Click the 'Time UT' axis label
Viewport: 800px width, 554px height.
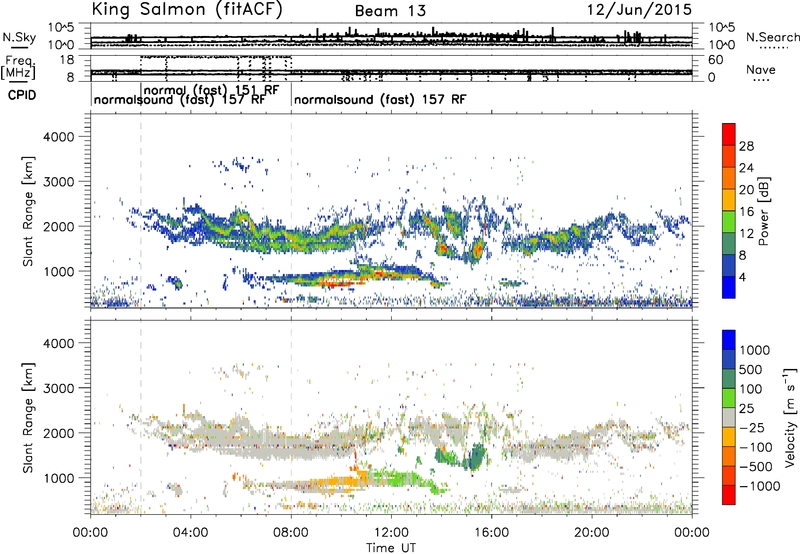(x=391, y=548)
